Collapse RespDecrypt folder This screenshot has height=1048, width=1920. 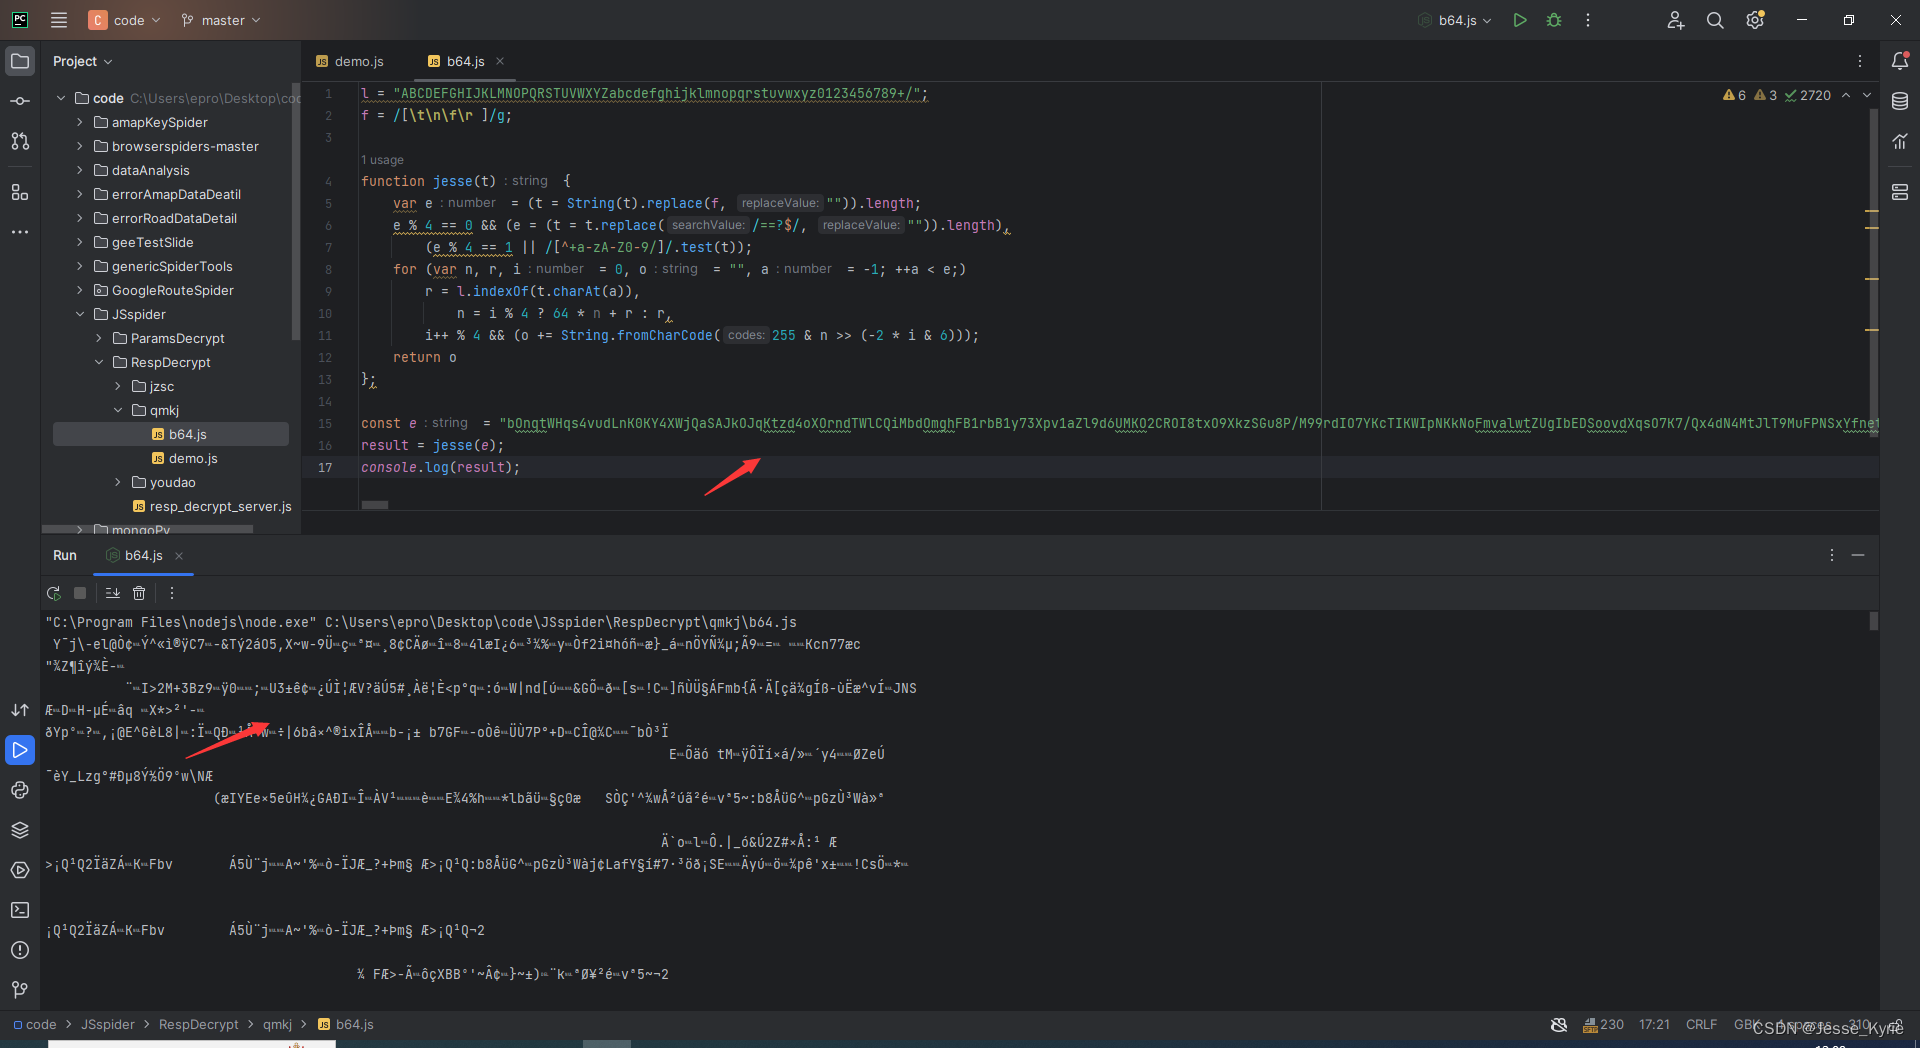point(99,362)
